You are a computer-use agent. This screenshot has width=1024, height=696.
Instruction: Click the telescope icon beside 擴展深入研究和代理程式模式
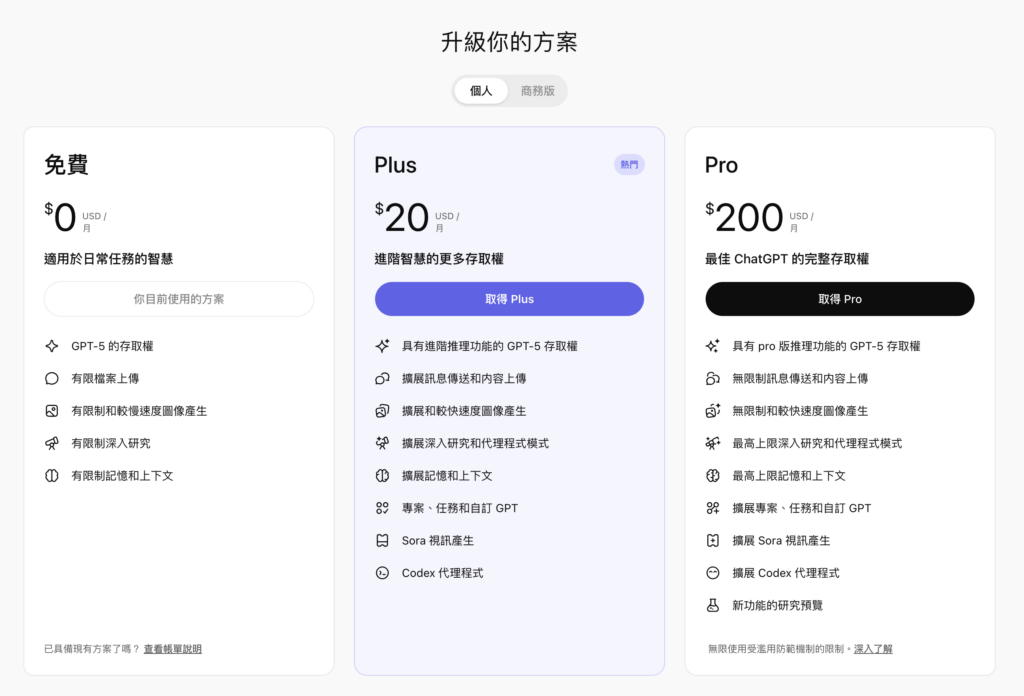tap(383, 443)
